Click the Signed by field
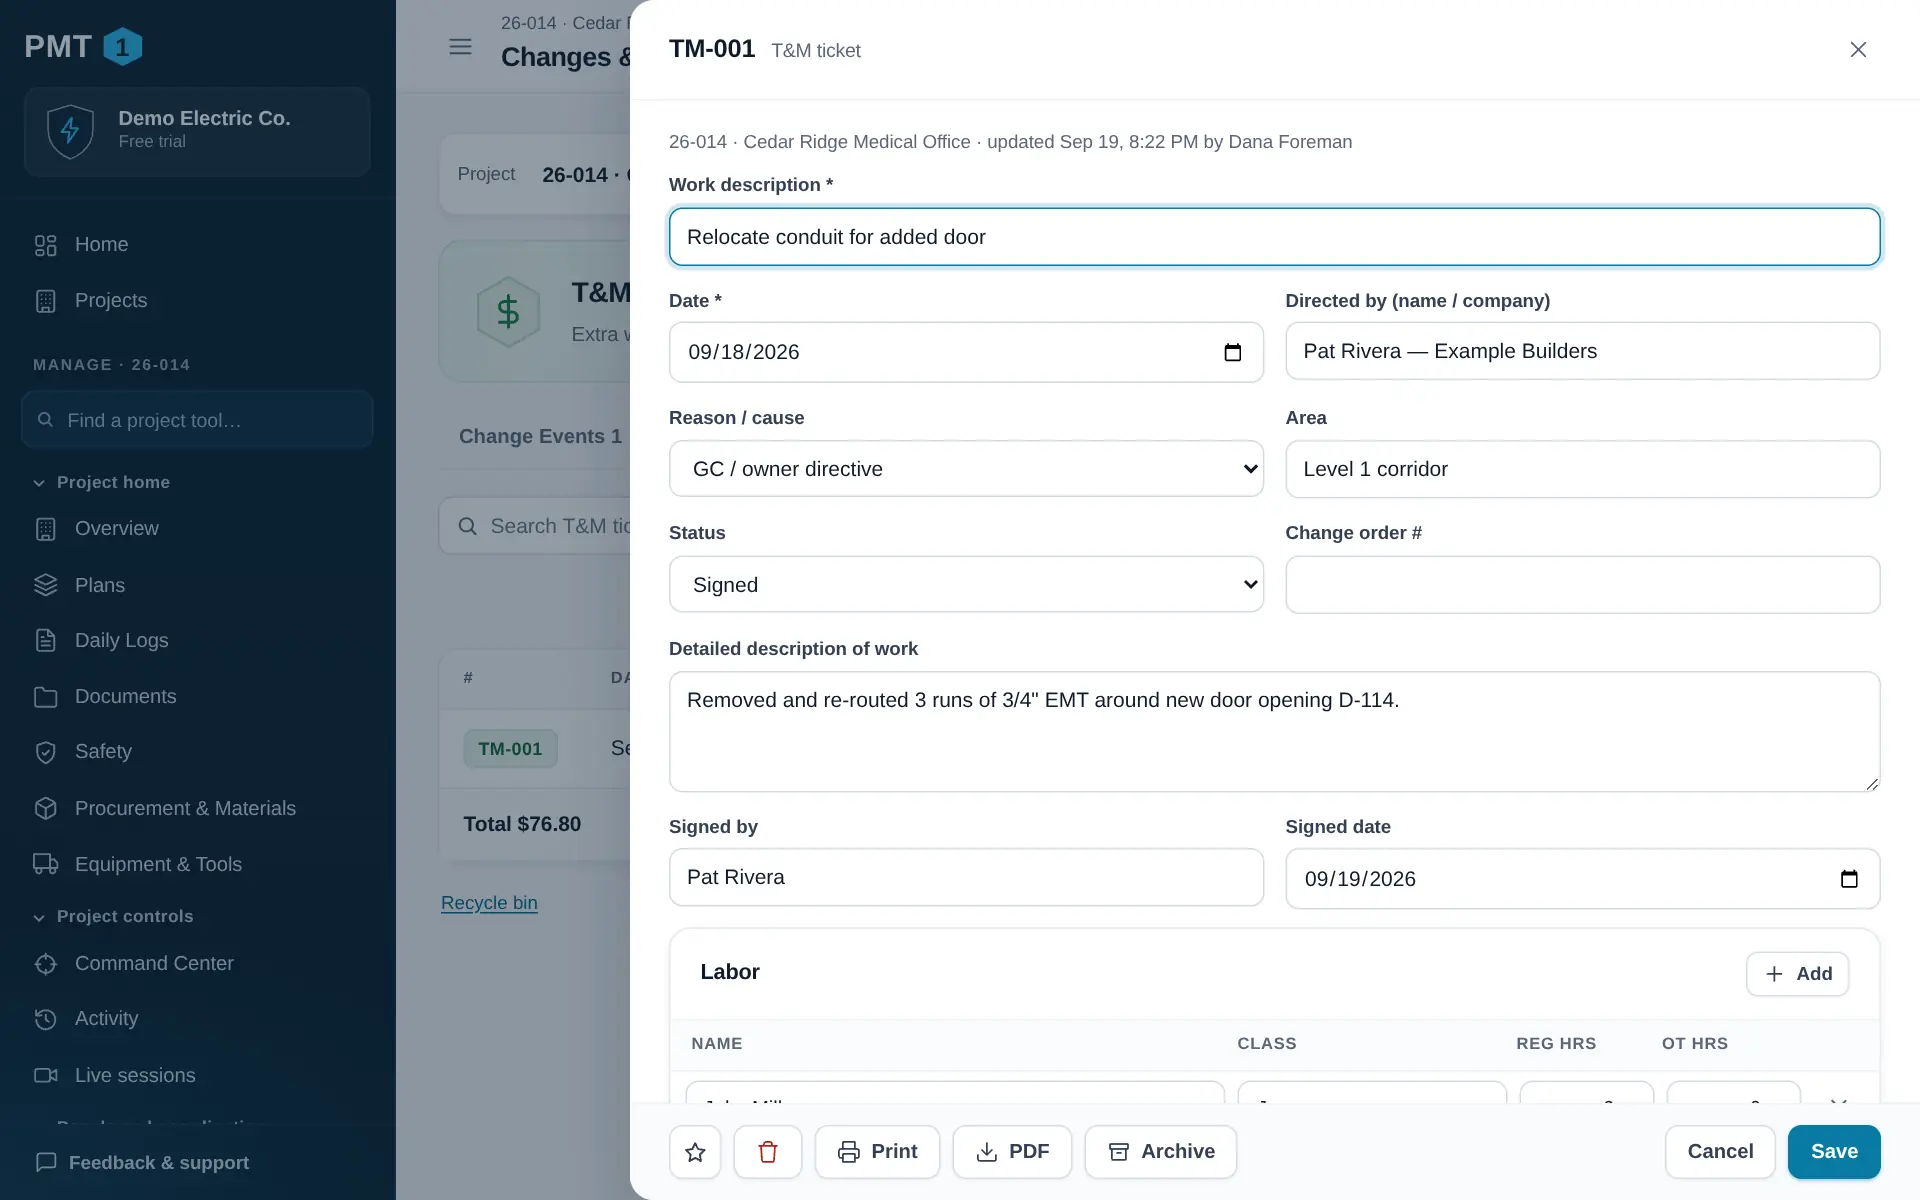This screenshot has height=1200, width=1920. click(x=966, y=877)
